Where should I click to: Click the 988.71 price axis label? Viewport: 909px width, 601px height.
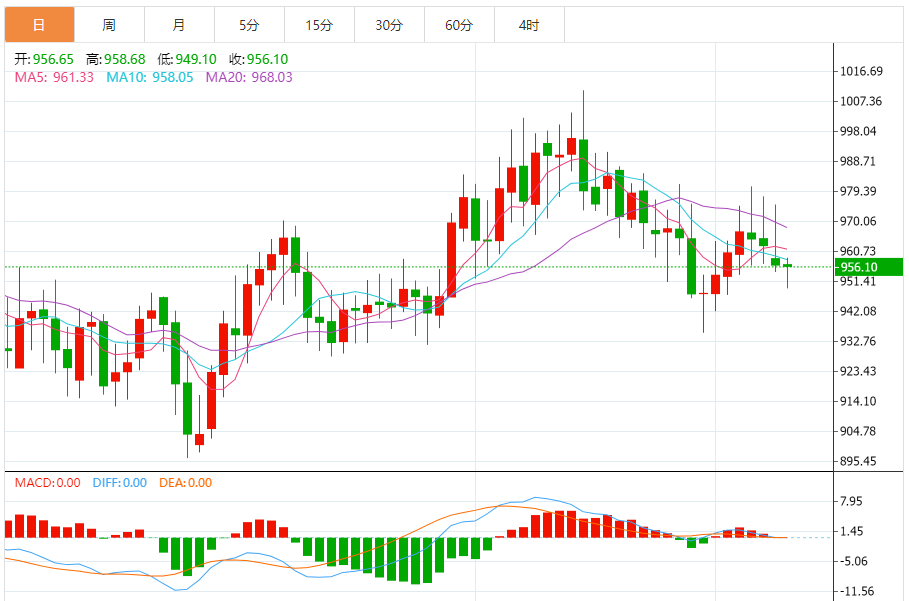[859, 161]
